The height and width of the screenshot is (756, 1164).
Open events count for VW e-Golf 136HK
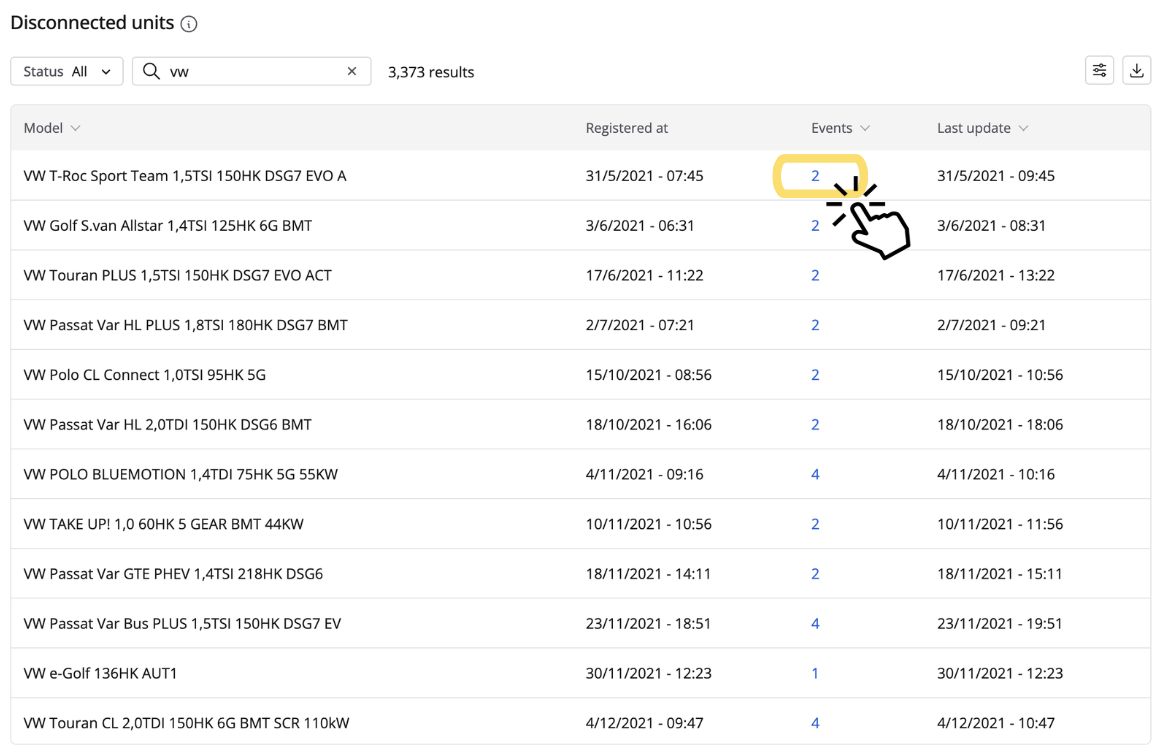815,674
